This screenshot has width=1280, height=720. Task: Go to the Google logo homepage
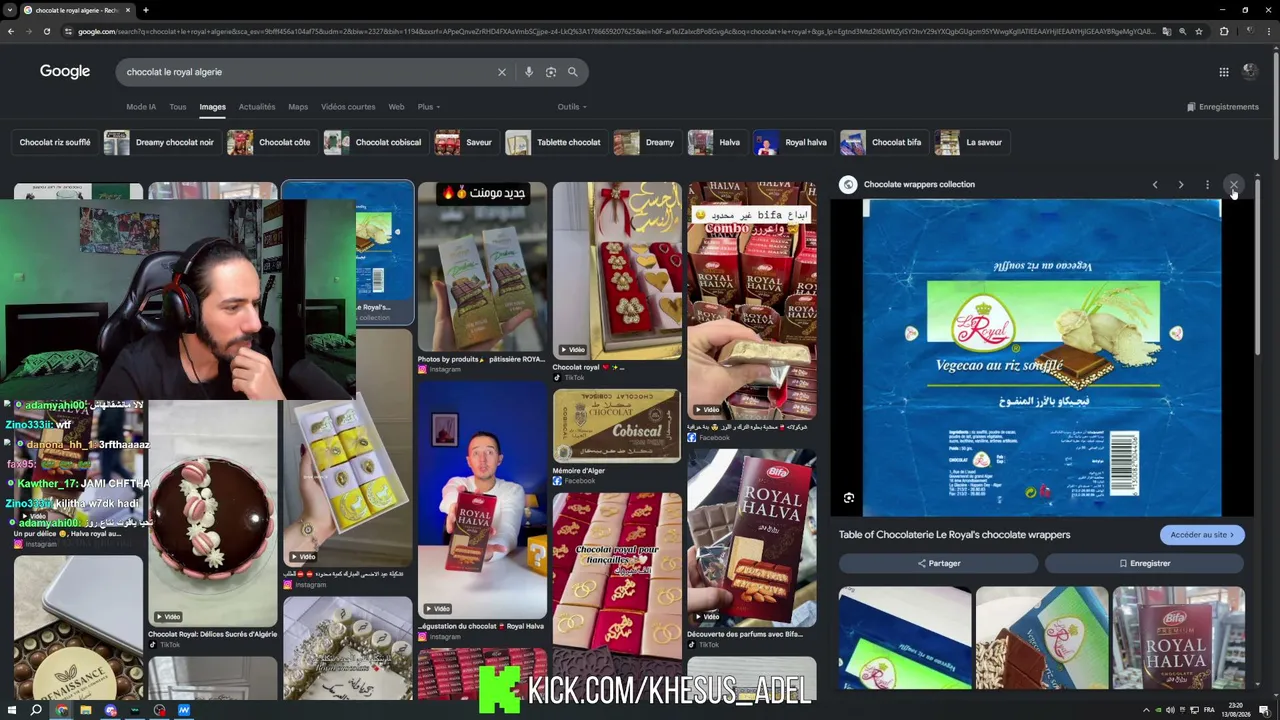pos(65,72)
